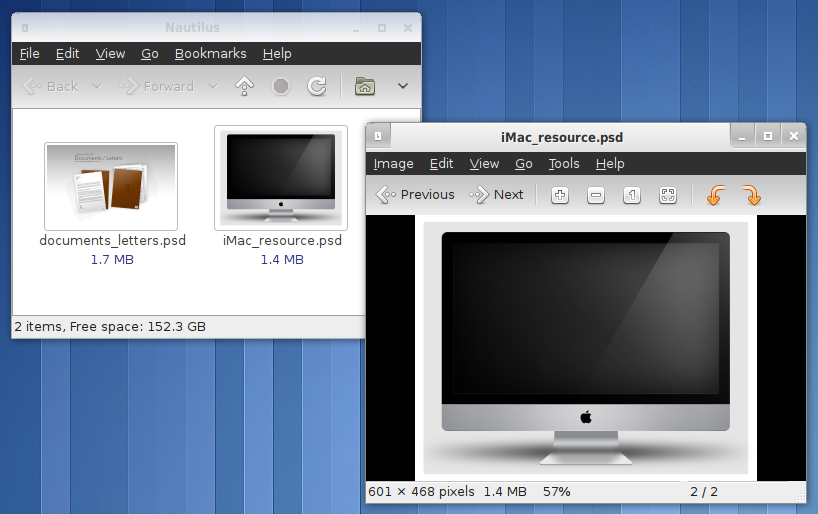This screenshot has width=818, height=514.
Task: Select the documents_letters.psd thumbnail
Action: [111, 186]
